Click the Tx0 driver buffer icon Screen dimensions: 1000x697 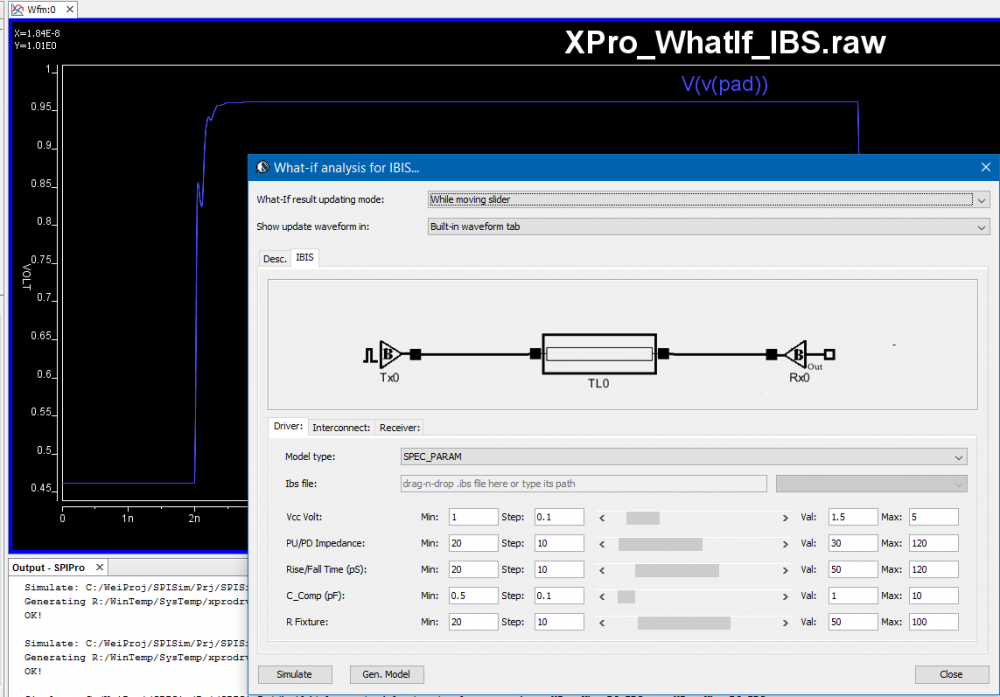click(x=391, y=353)
